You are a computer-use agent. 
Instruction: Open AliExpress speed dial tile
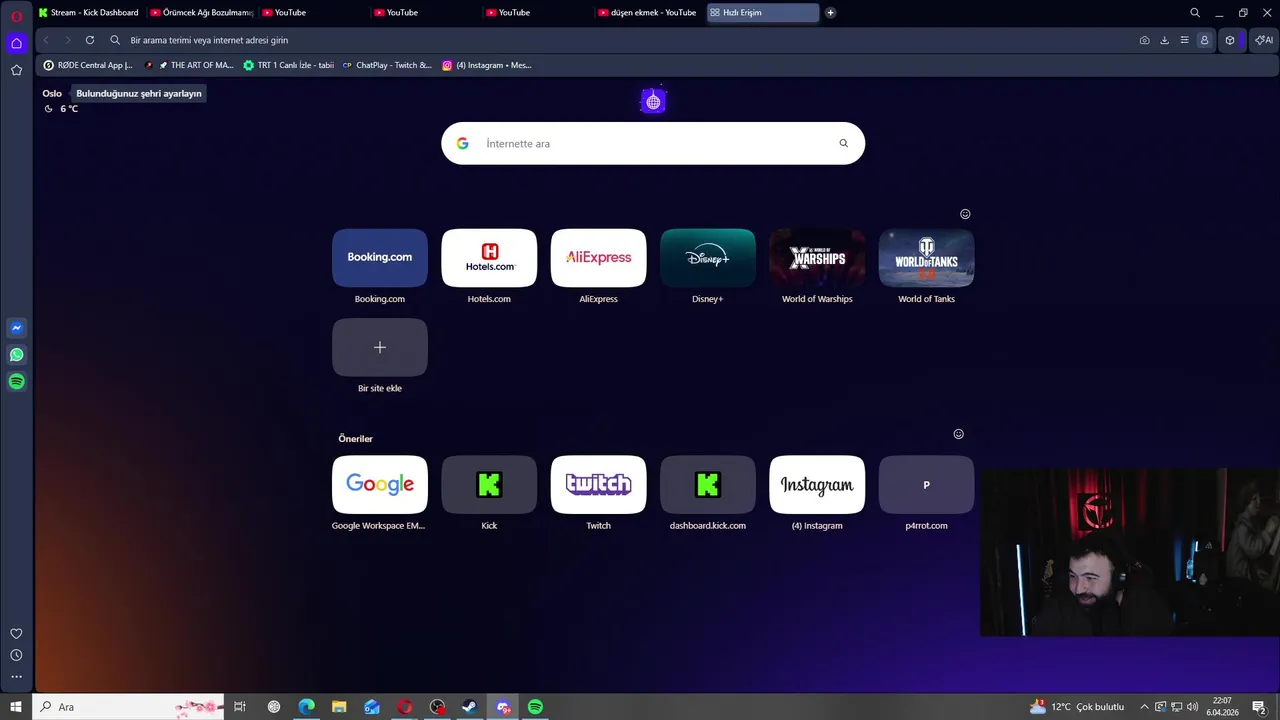[598, 258]
